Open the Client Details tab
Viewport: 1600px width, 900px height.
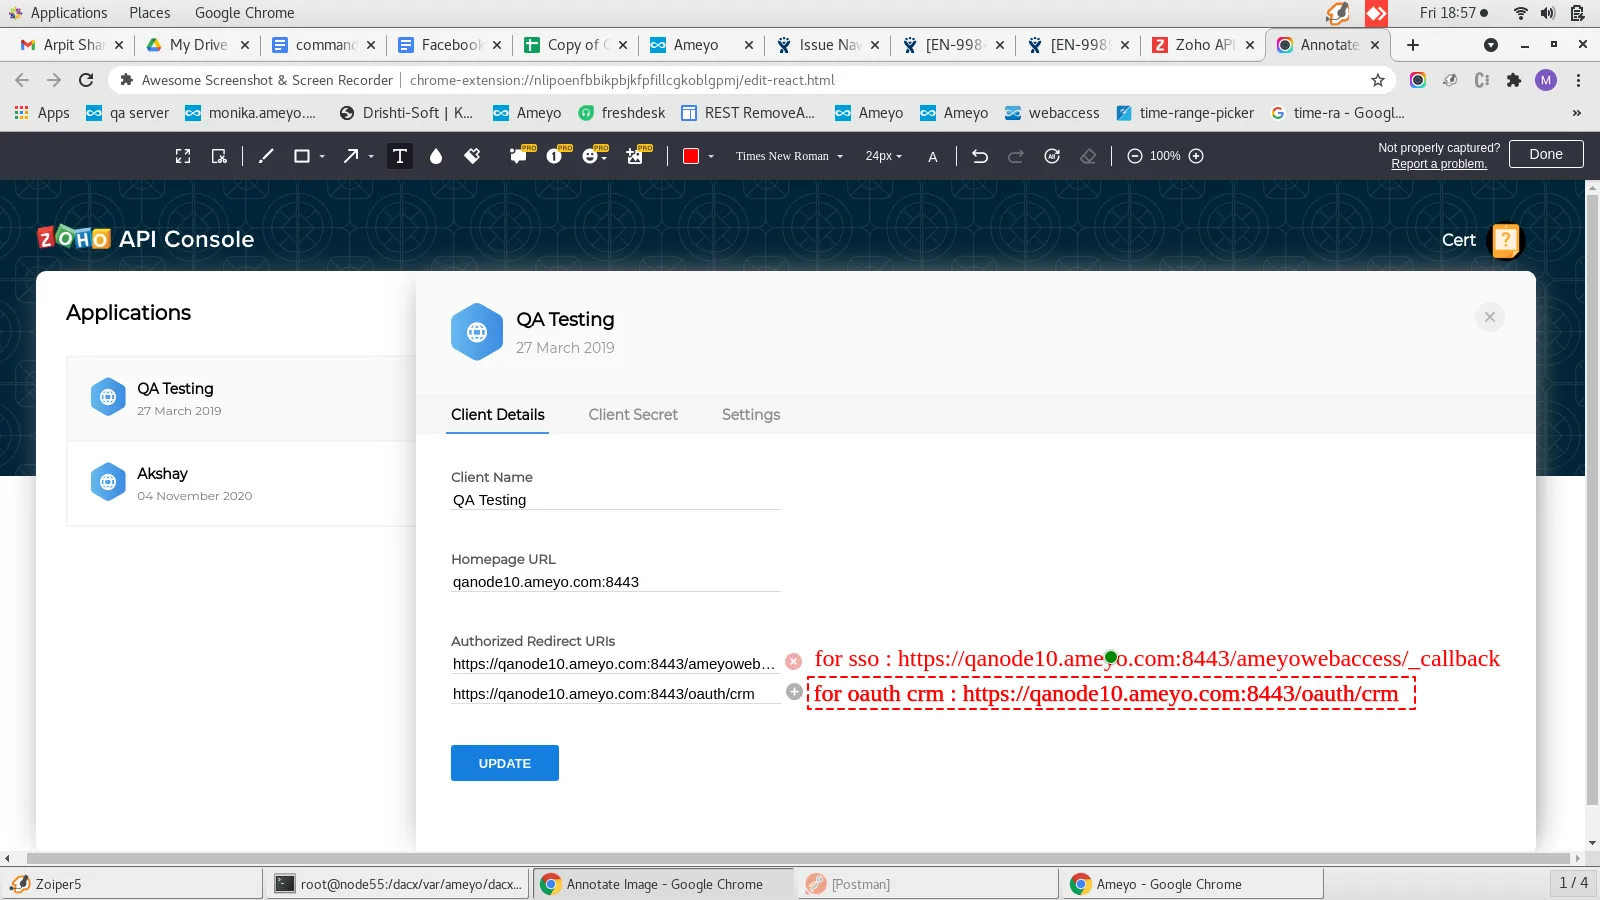498,414
